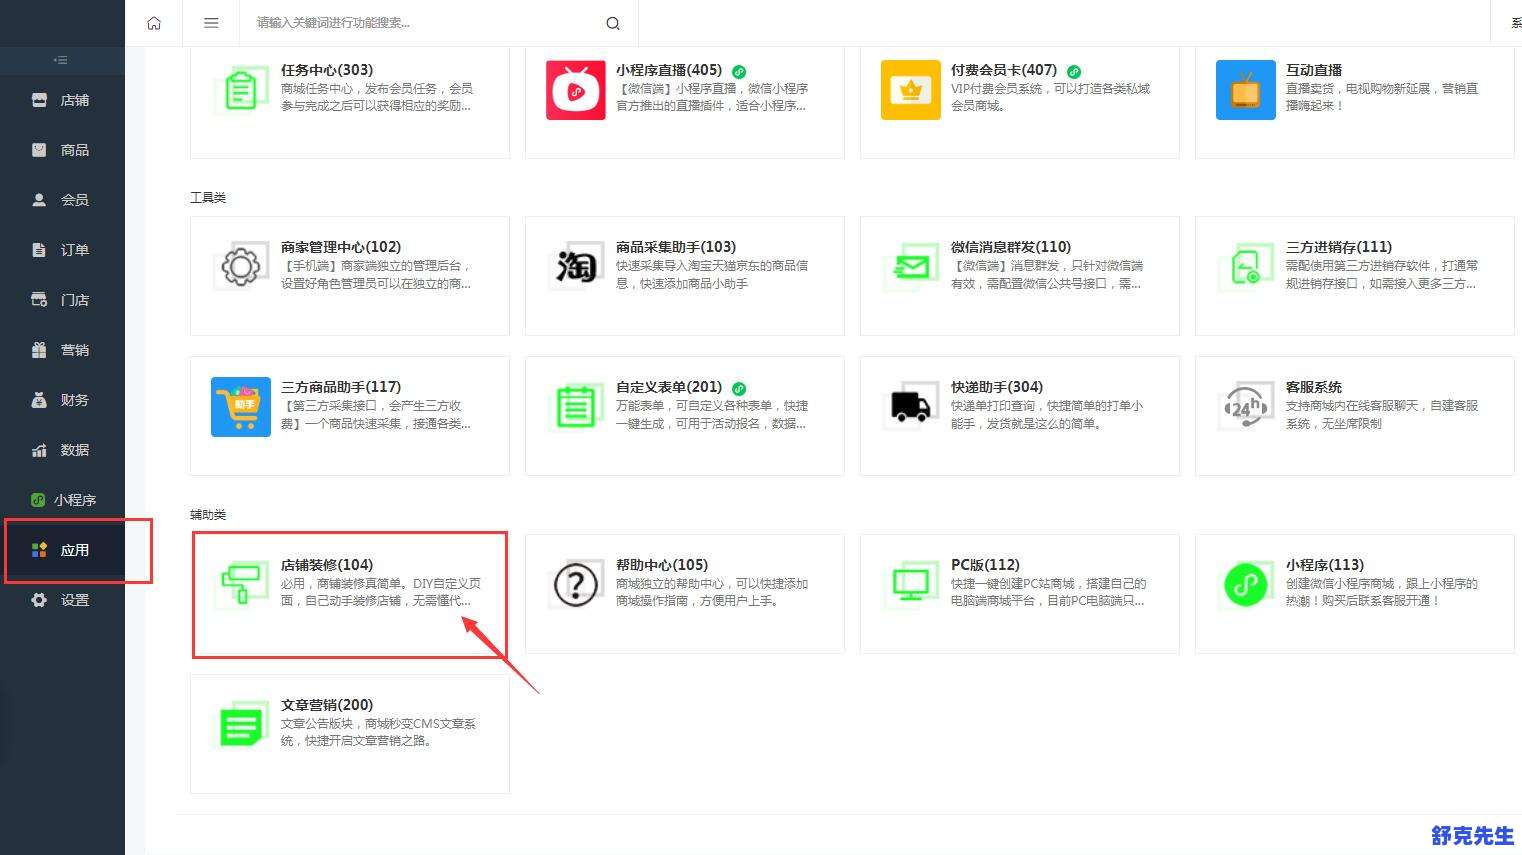Image resolution: width=1522 pixels, height=855 pixels.
Task: Click the search magnifier icon
Action: [613, 23]
